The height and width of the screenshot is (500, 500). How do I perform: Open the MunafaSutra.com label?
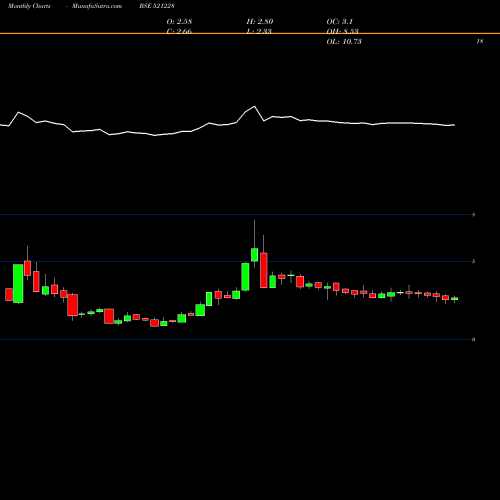pyautogui.click(x=97, y=6)
